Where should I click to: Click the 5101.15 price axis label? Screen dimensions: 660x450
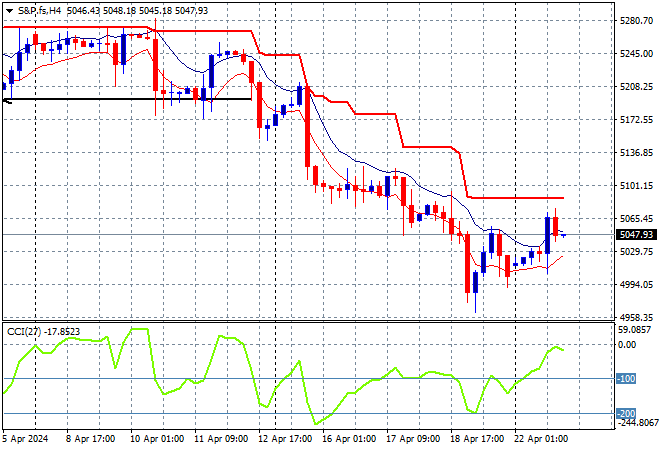coord(636,186)
